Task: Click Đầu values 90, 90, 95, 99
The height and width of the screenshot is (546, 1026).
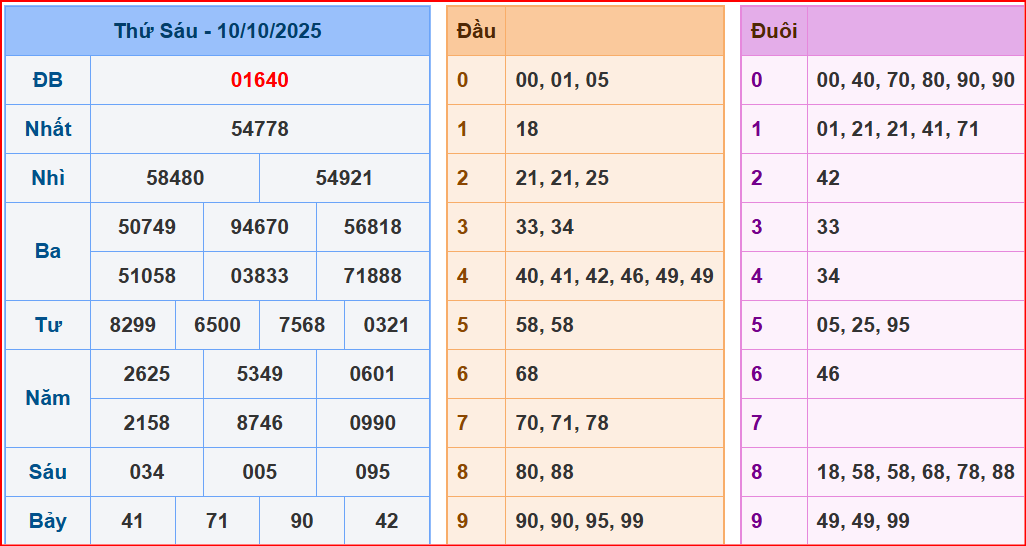Action: pos(580,521)
